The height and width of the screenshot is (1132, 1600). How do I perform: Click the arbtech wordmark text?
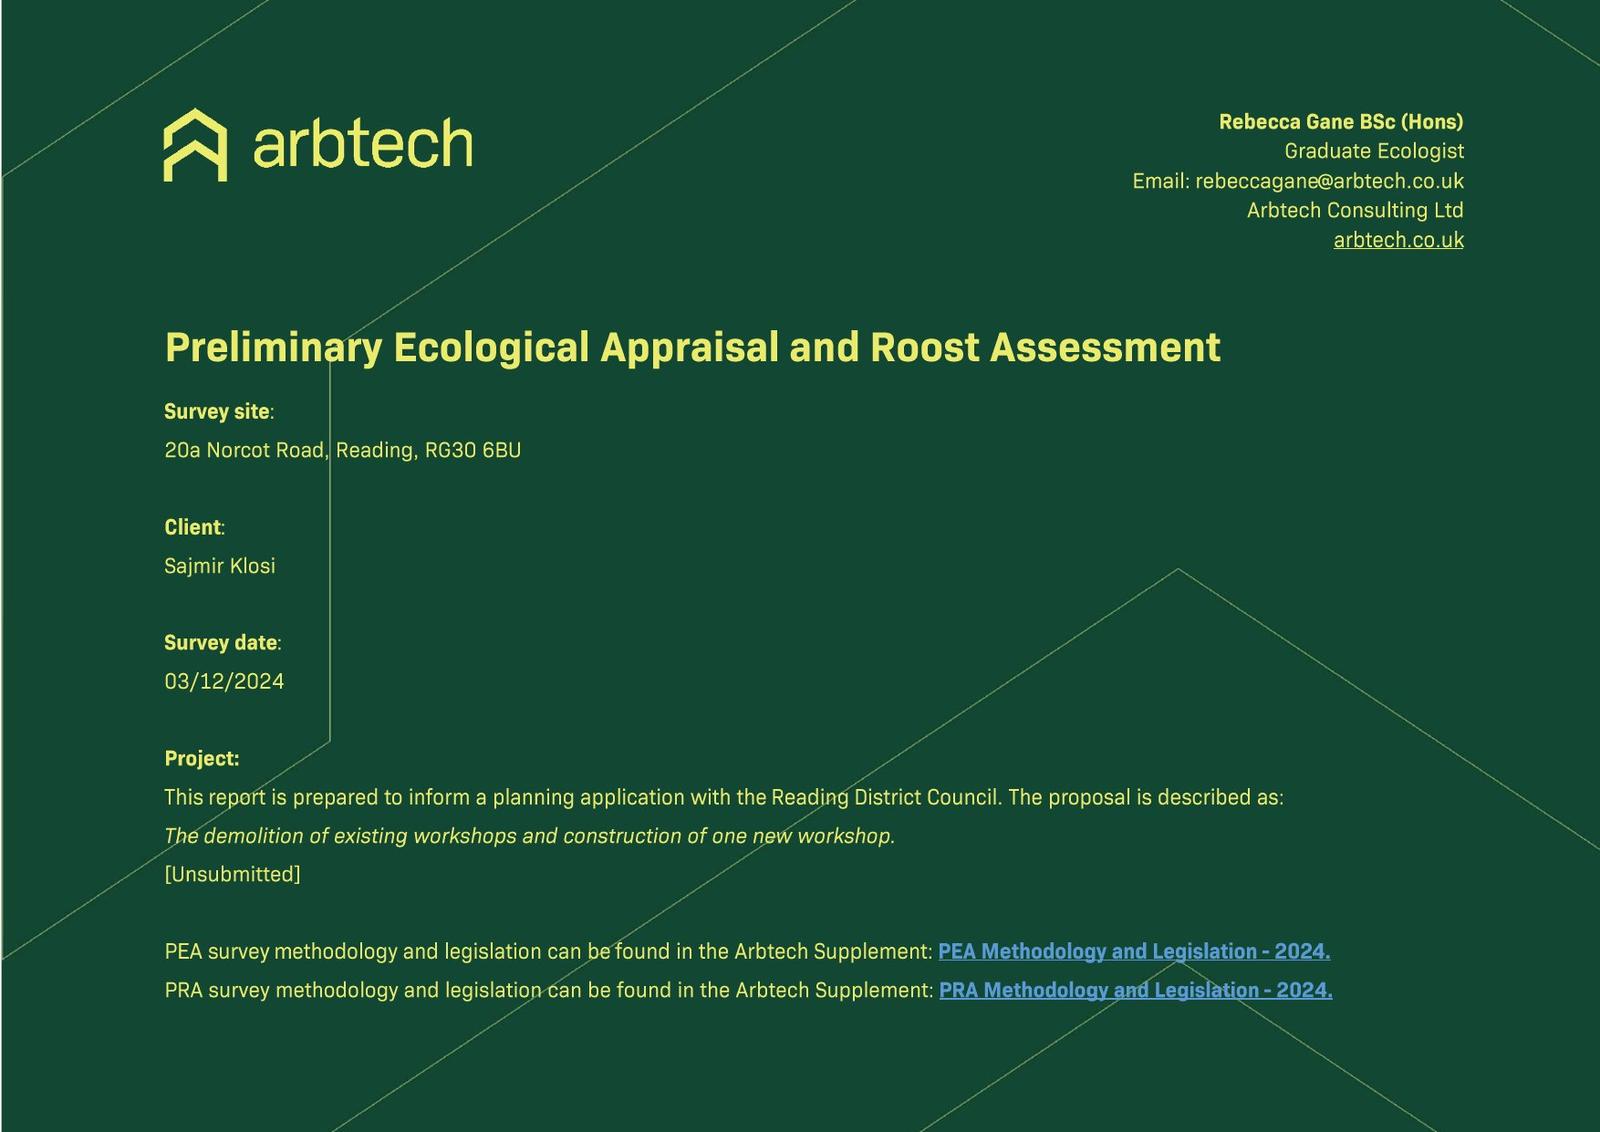pyautogui.click(x=362, y=145)
